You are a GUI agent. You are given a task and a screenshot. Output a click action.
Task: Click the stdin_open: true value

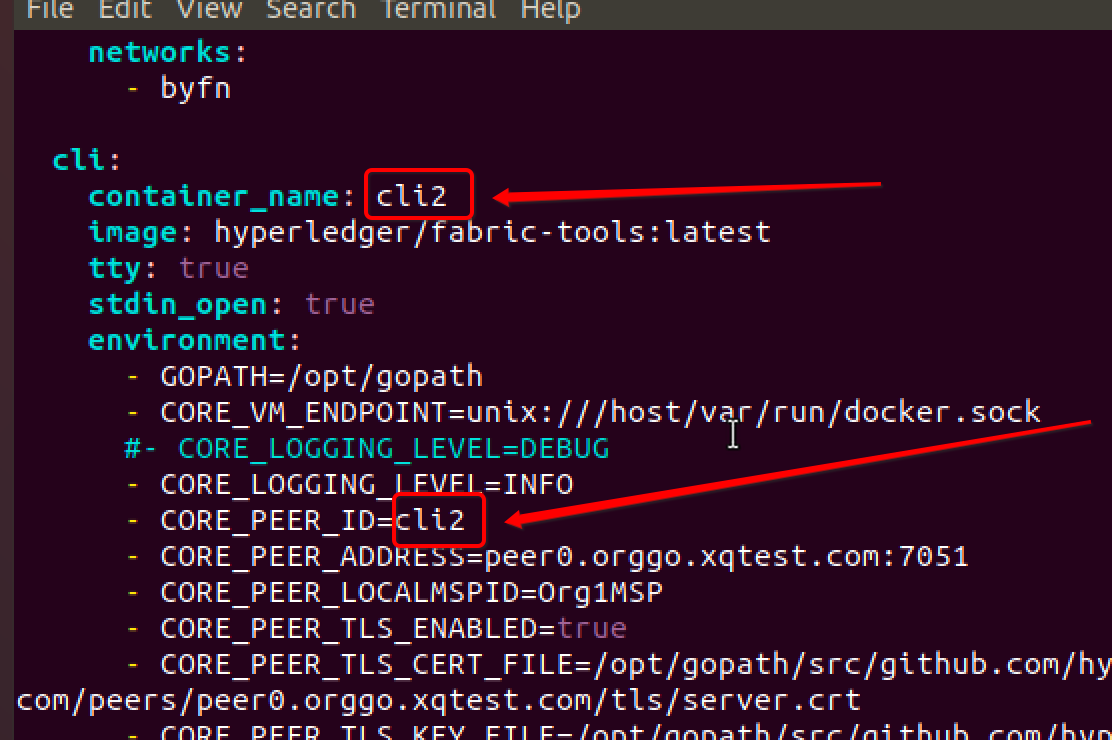(x=230, y=303)
